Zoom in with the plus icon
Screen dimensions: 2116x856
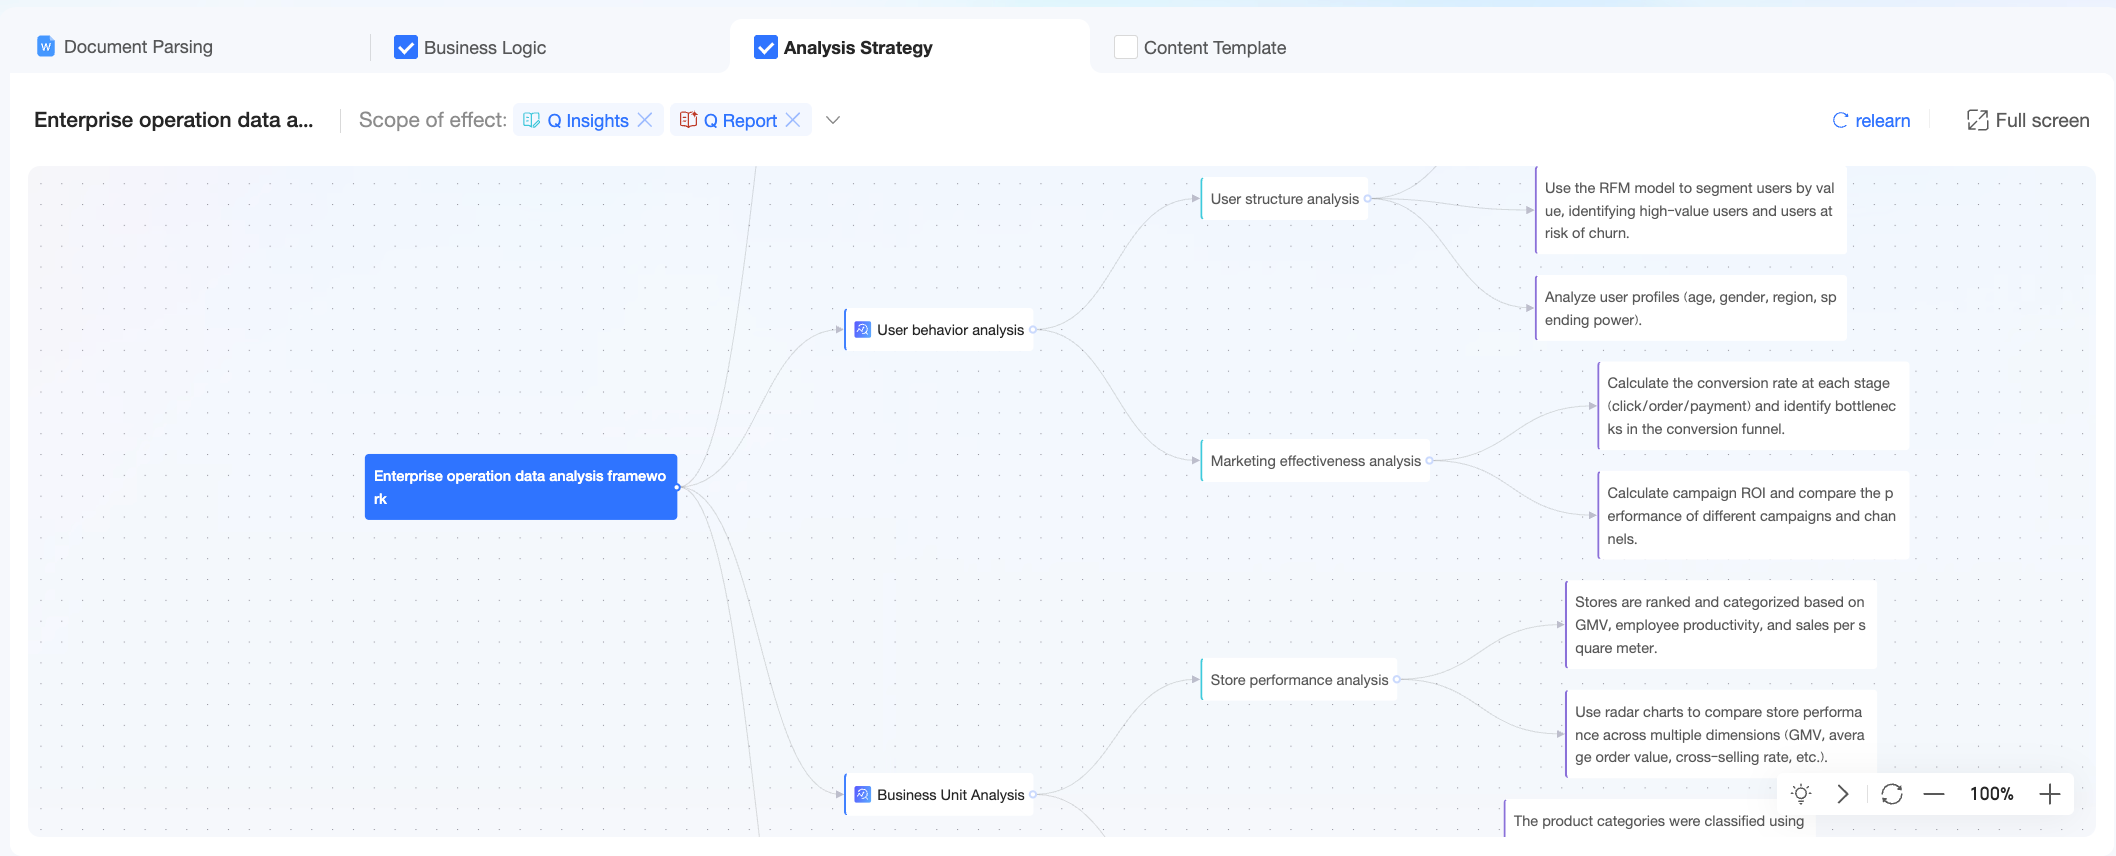coord(2050,794)
